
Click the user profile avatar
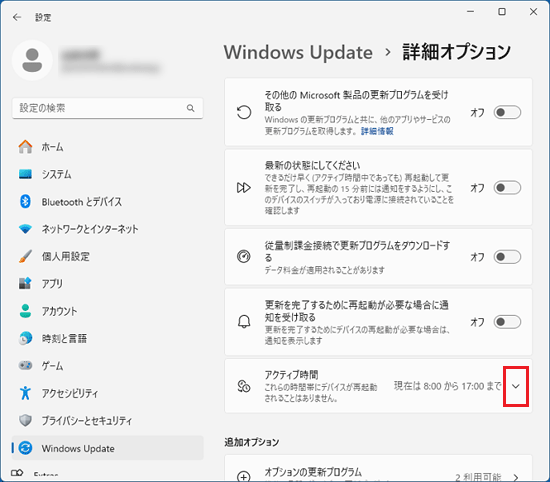coord(32,60)
